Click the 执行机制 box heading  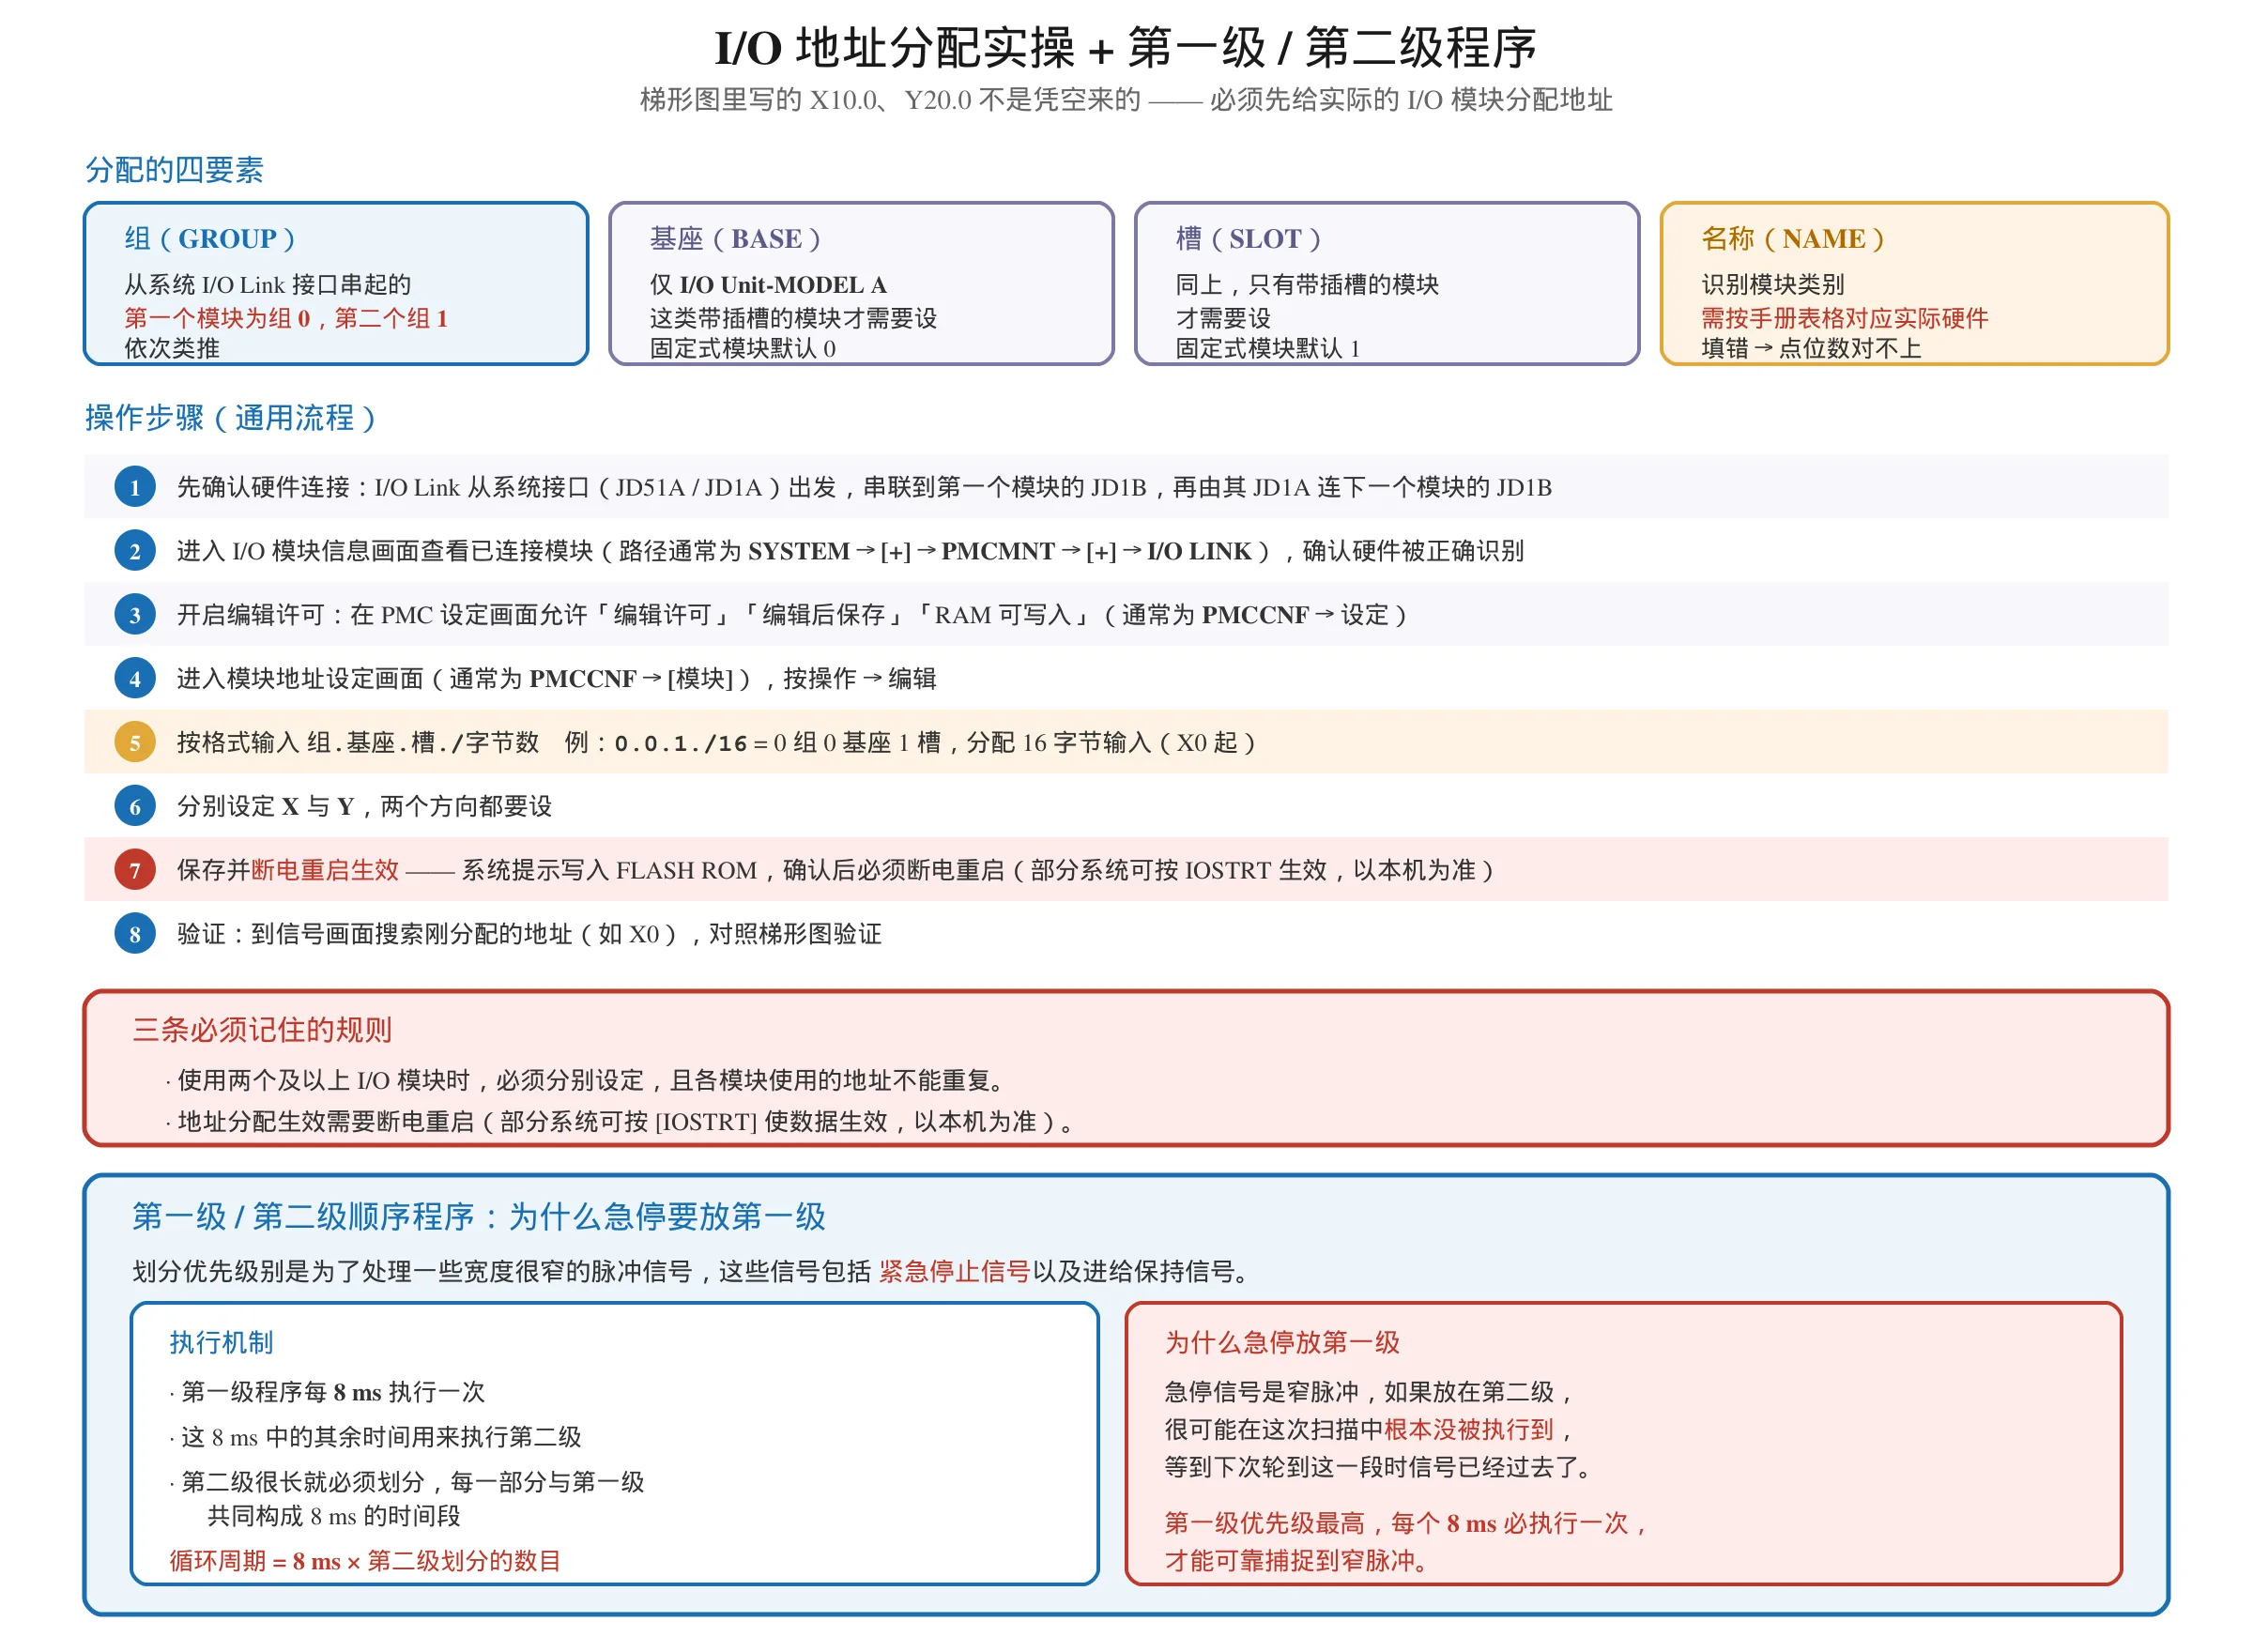pos(221,1343)
